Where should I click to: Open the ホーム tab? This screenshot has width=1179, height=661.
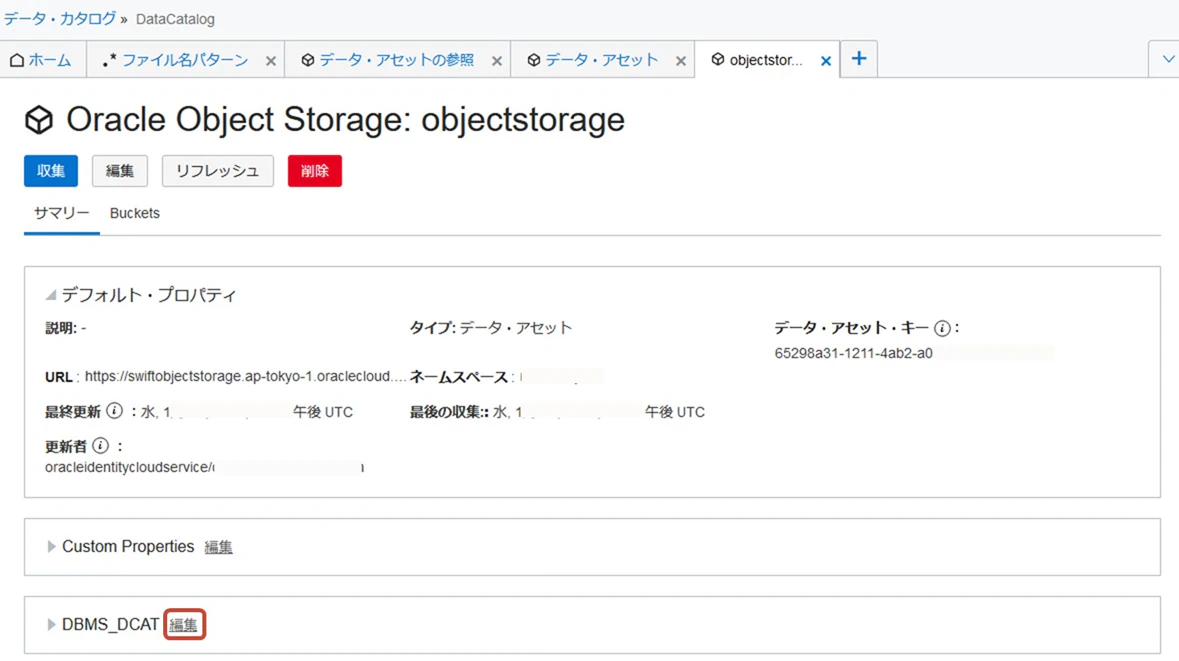point(42,60)
